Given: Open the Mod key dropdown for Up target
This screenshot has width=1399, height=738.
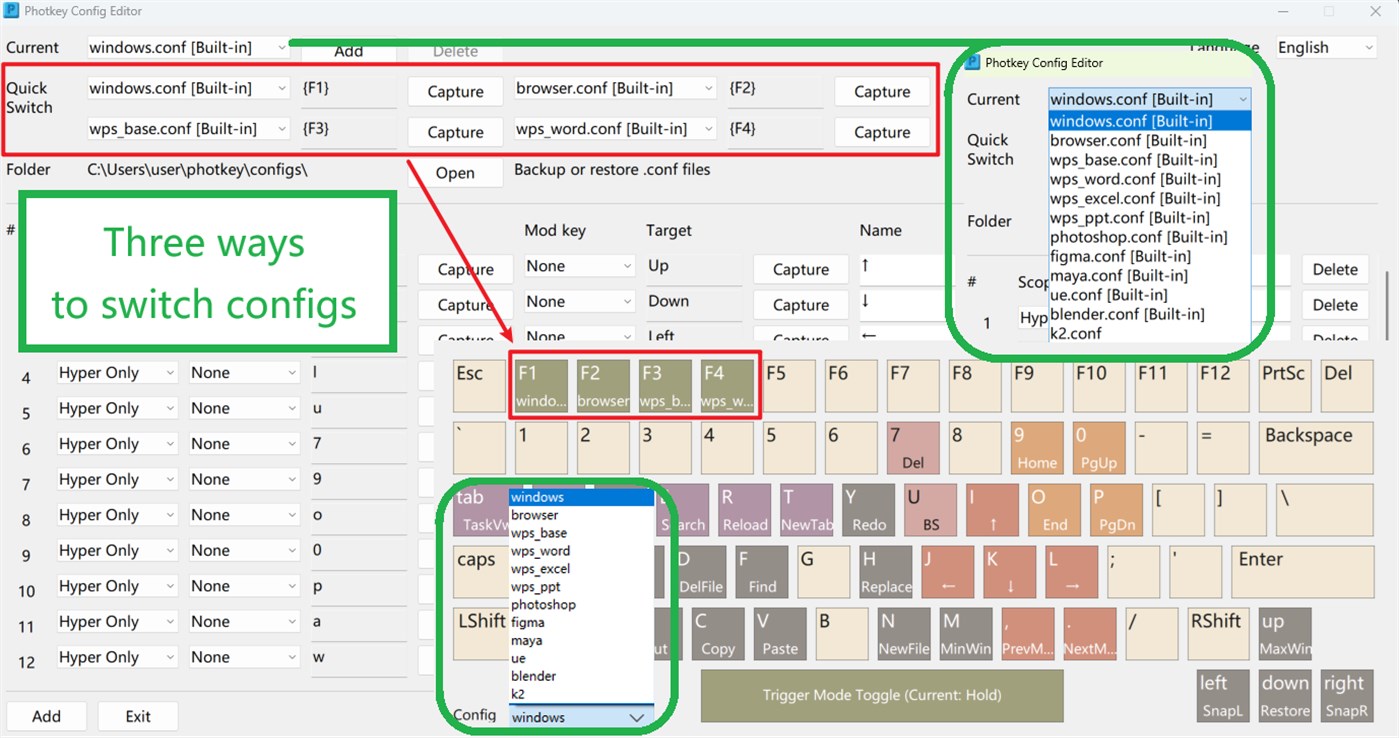Looking at the screenshot, I should pyautogui.click(x=579, y=266).
